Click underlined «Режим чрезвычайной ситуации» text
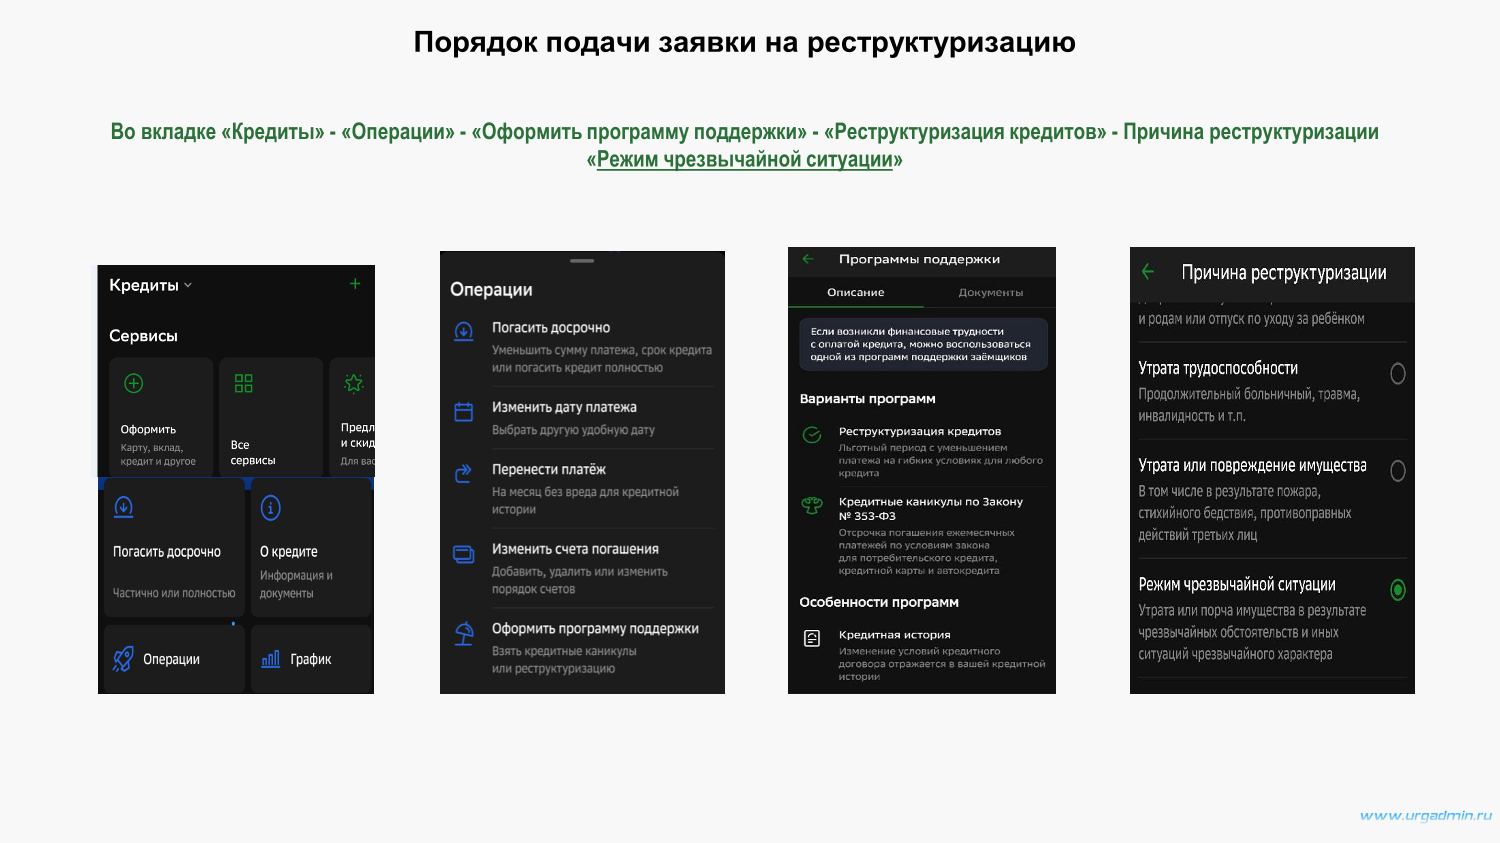The width and height of the screenshot is (1500, 843). 745,160
